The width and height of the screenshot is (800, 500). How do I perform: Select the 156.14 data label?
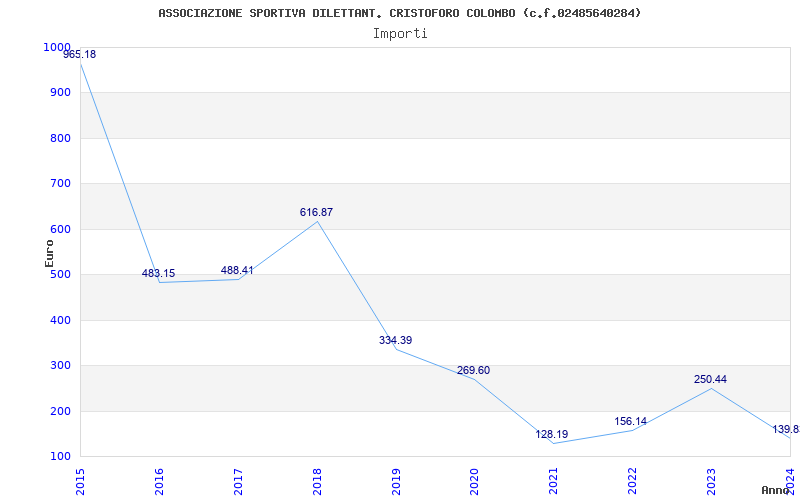631,421
